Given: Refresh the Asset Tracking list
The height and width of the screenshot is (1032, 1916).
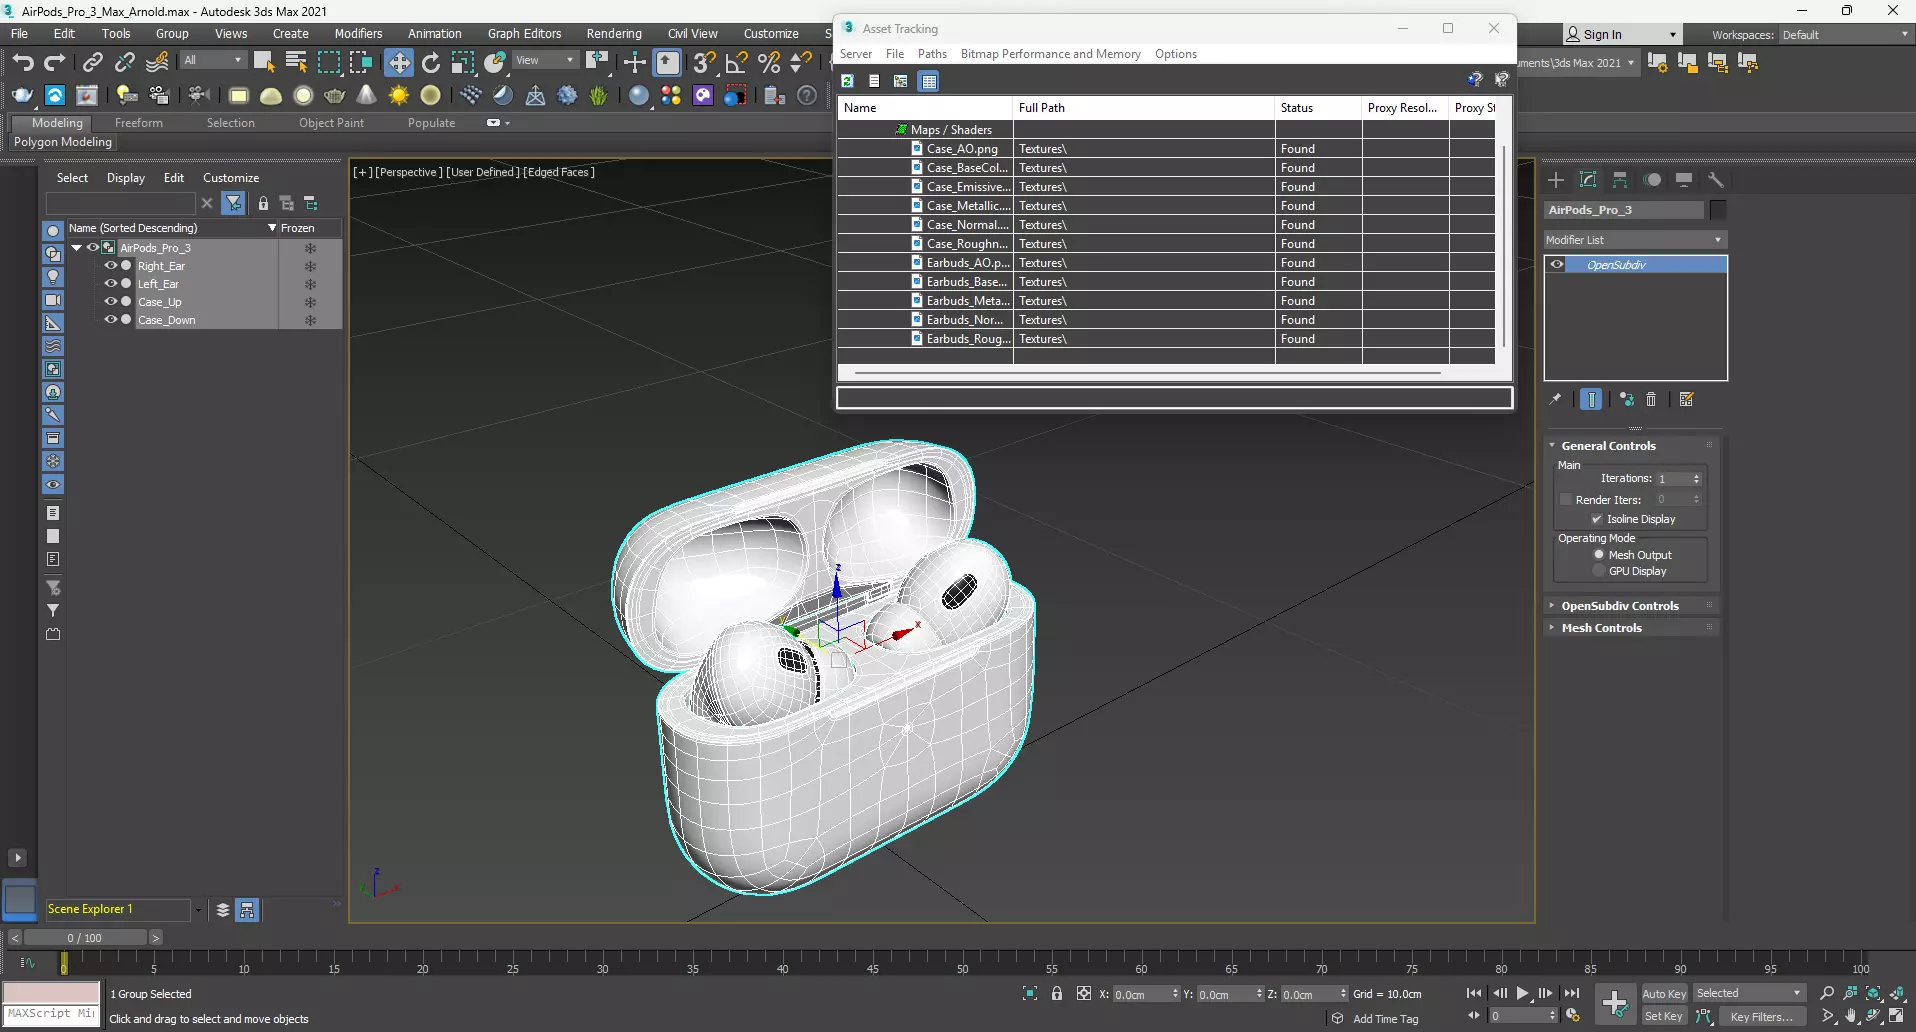Looking at the screenshot, I should [847, 81].
